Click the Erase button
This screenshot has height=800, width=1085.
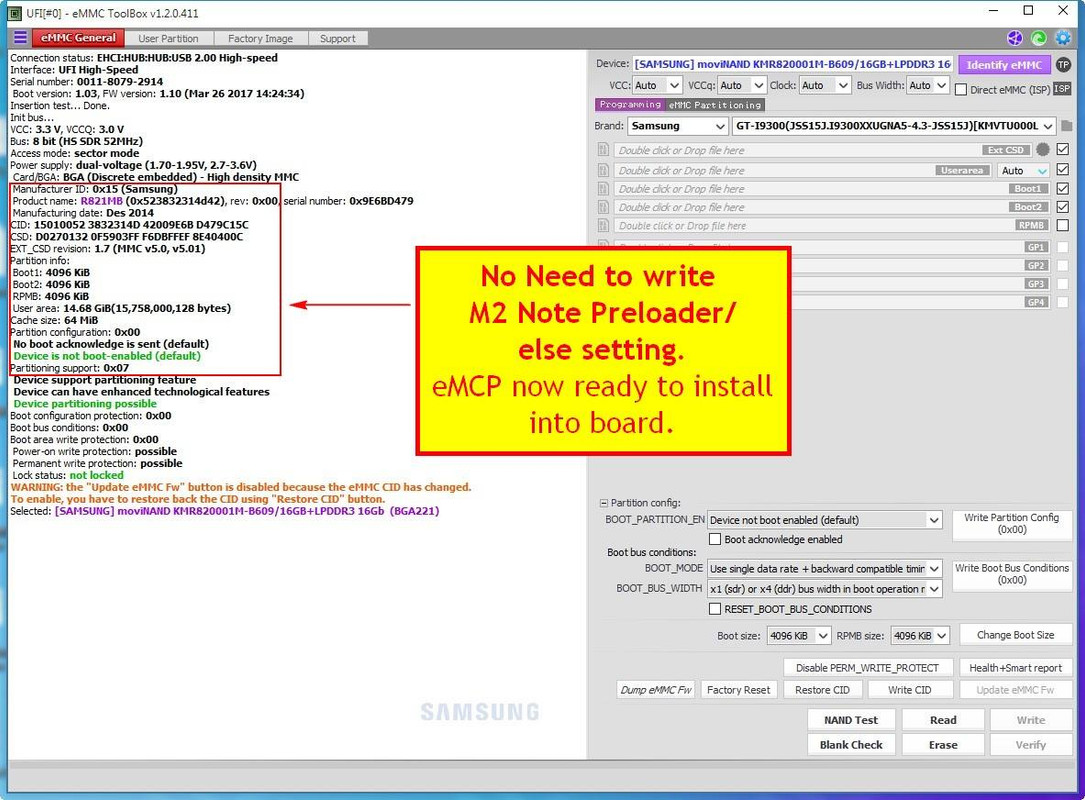943,745
